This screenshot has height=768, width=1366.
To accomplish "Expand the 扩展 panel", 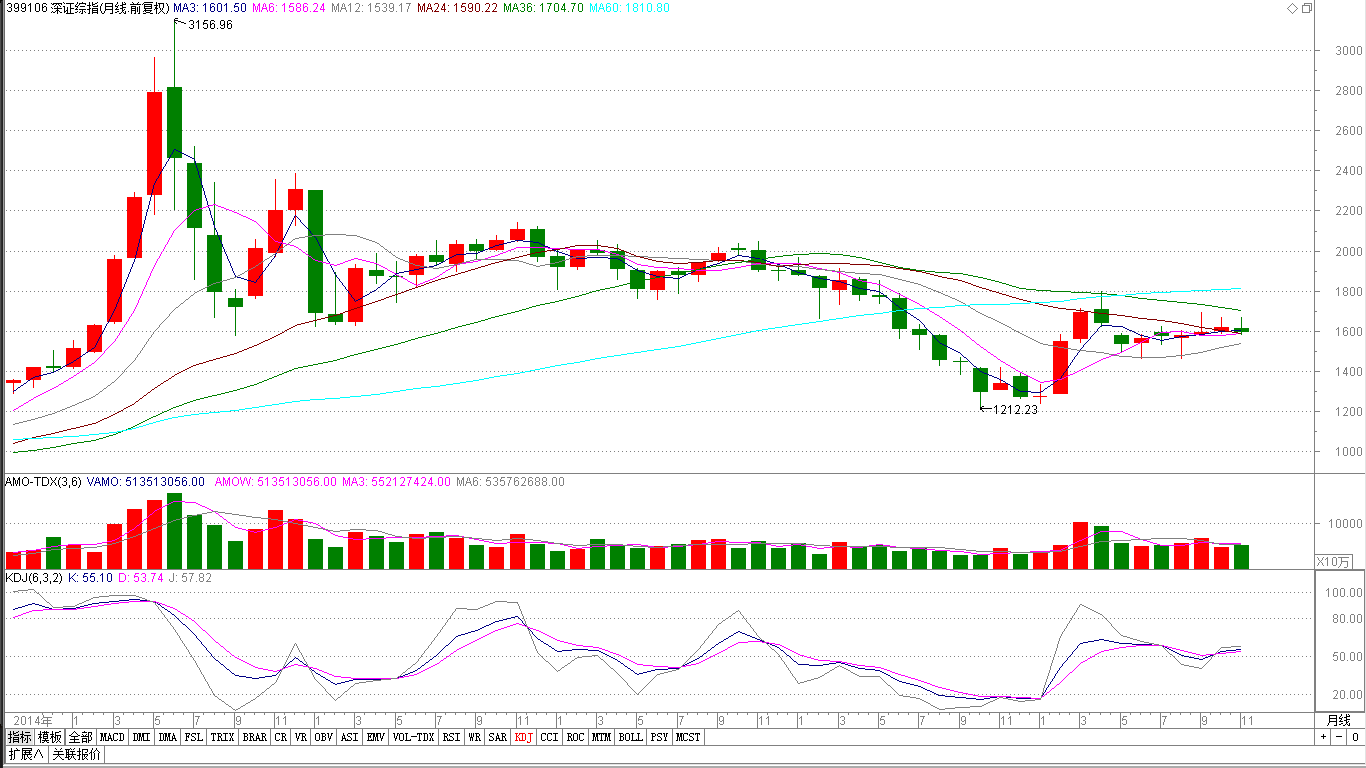I will (x=25, y=754).
